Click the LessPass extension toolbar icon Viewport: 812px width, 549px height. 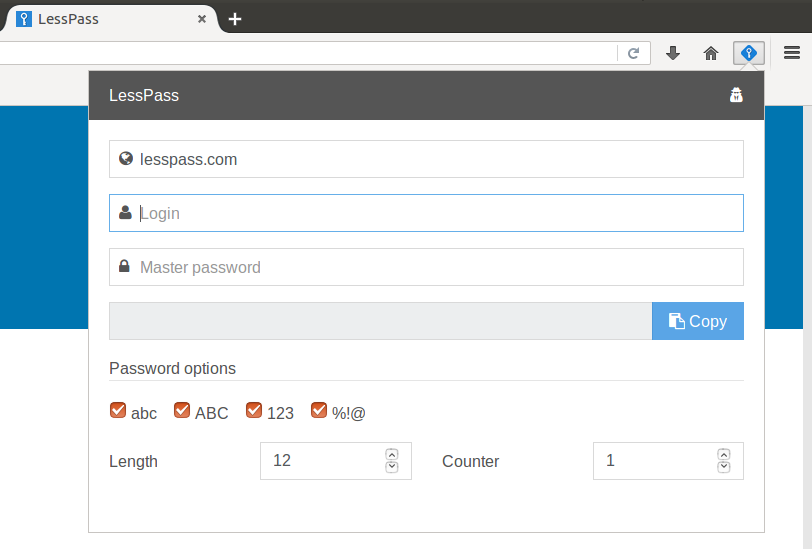click(748, 53)
